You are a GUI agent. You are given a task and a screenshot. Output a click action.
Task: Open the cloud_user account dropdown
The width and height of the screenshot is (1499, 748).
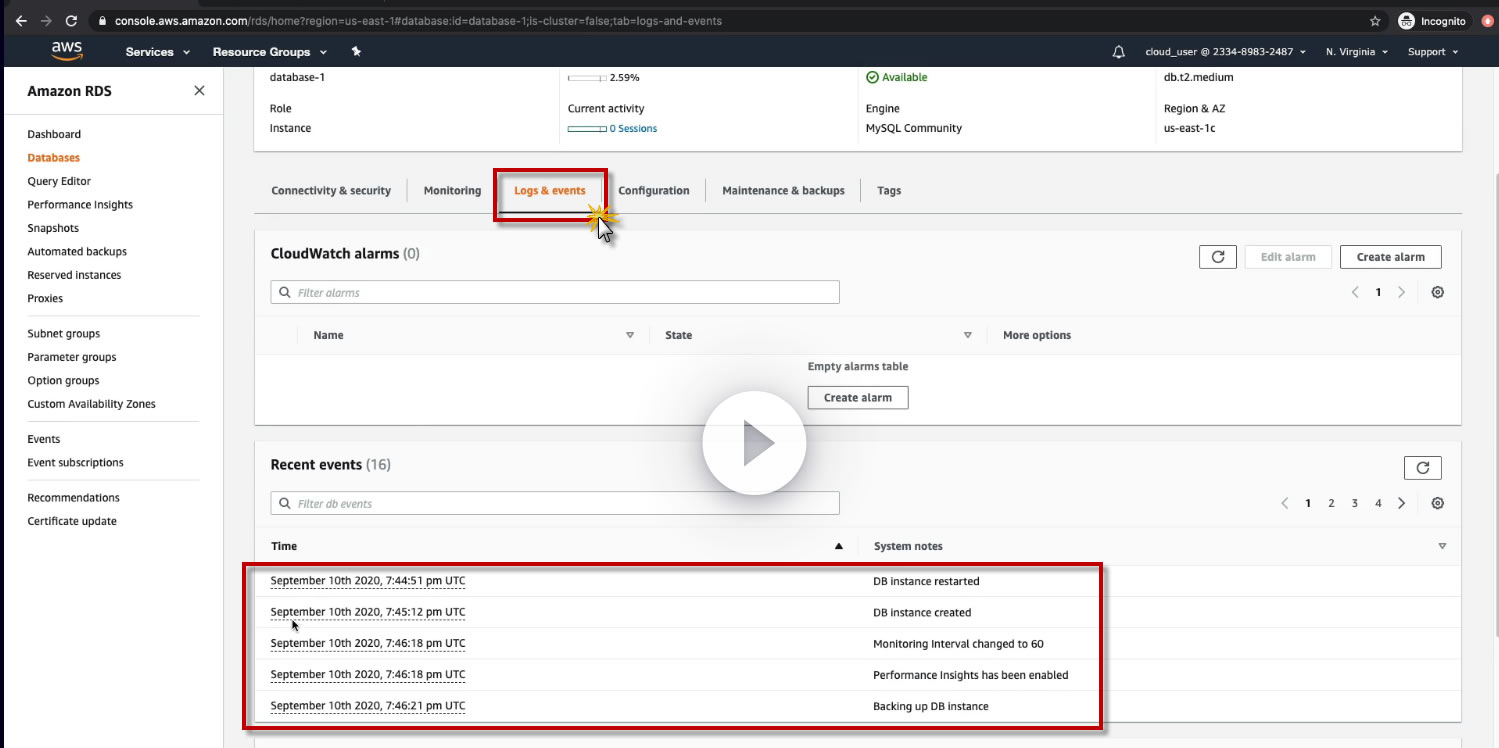(1226, 52)
